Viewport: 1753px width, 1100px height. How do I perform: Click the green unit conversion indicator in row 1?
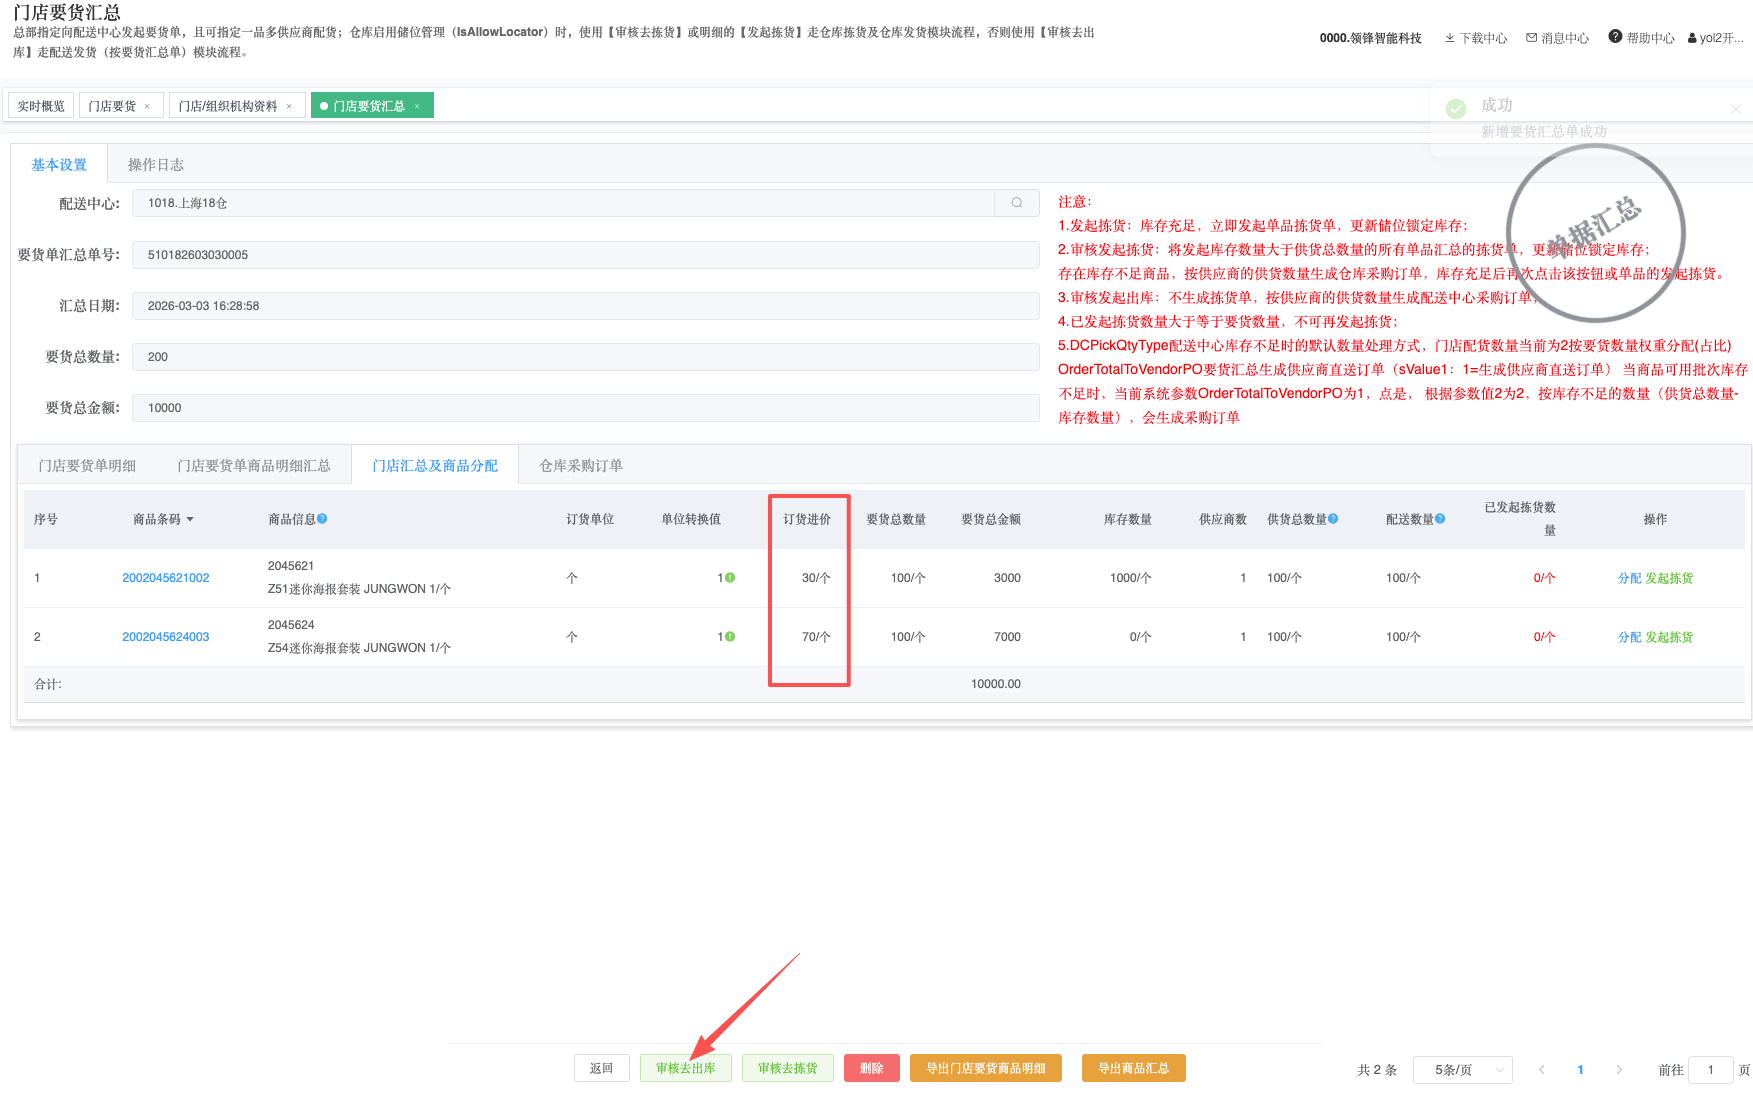coord(730,578)
